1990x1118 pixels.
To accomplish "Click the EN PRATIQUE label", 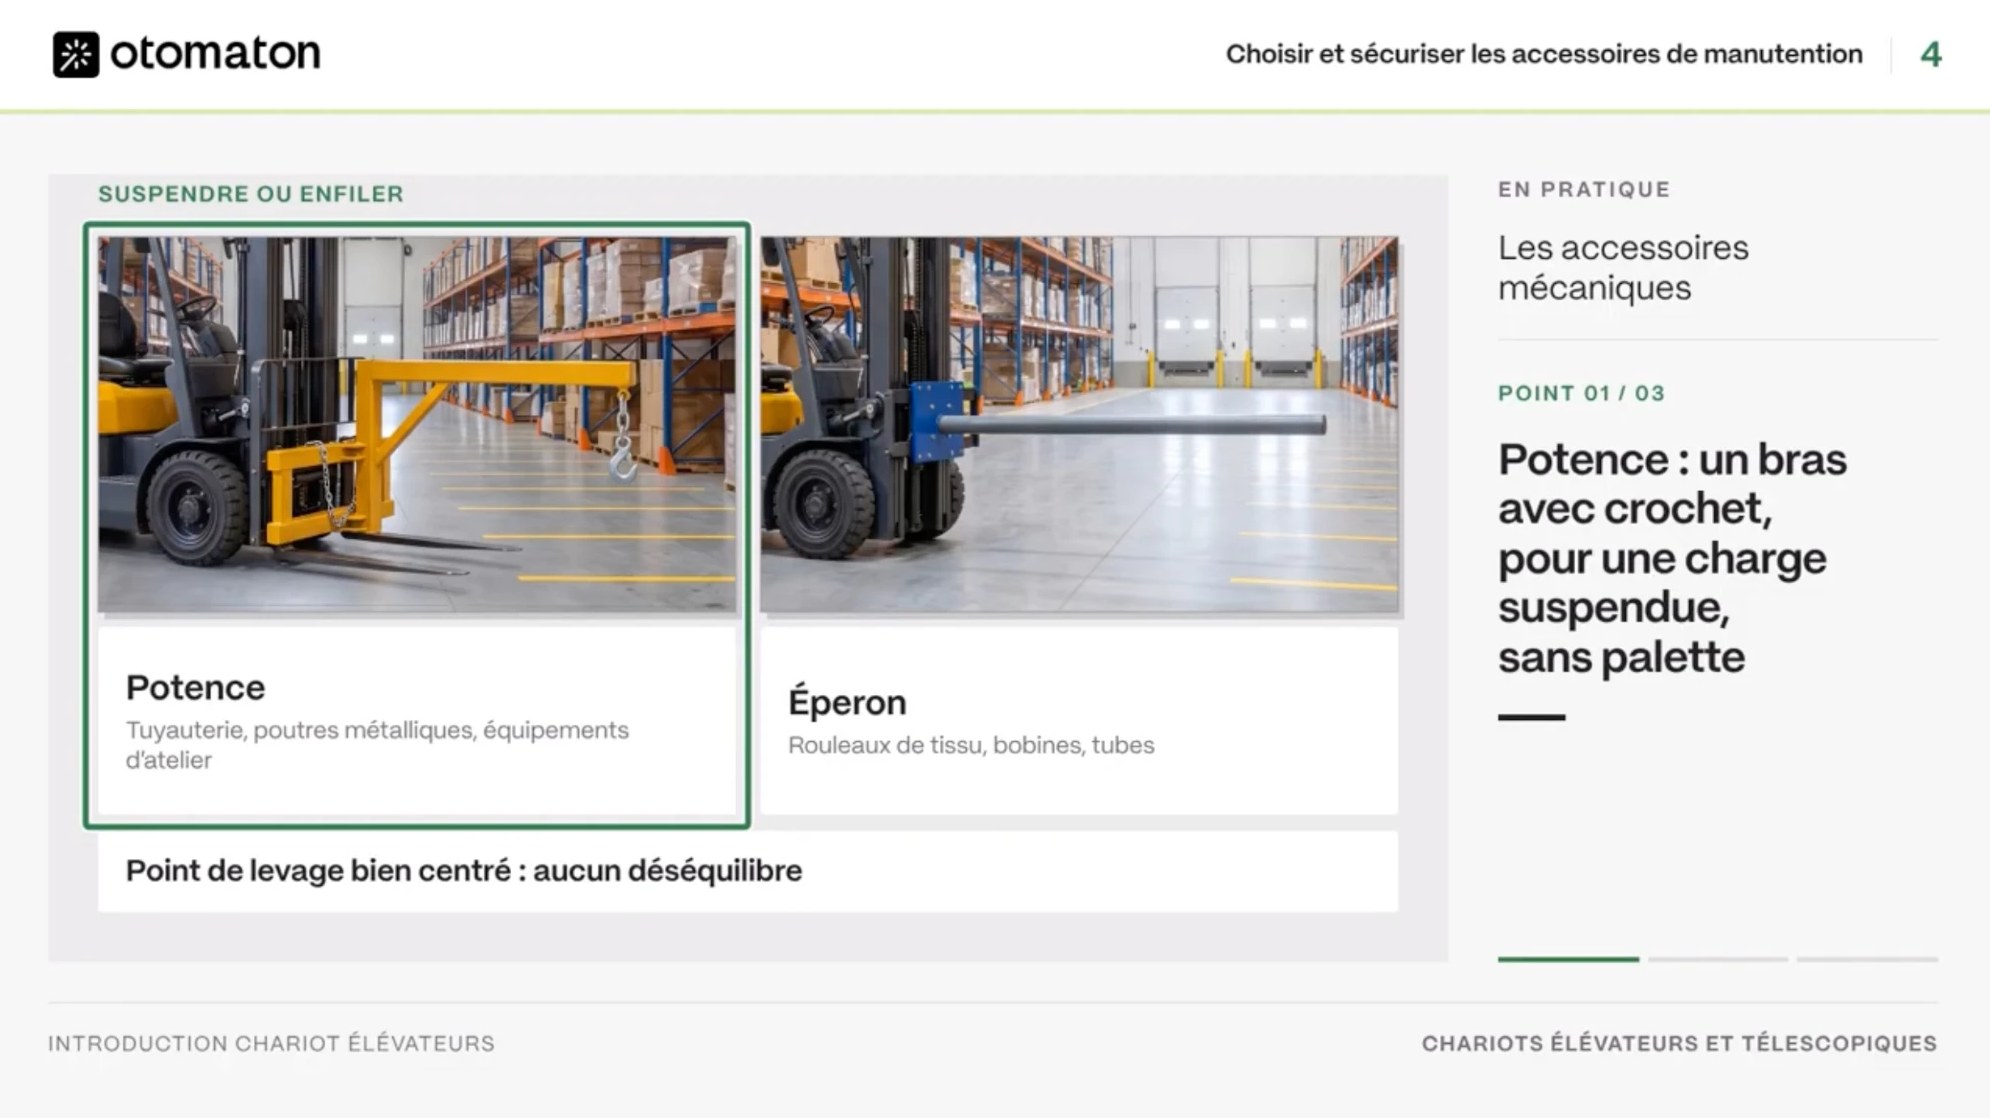I will [1584, 190].
